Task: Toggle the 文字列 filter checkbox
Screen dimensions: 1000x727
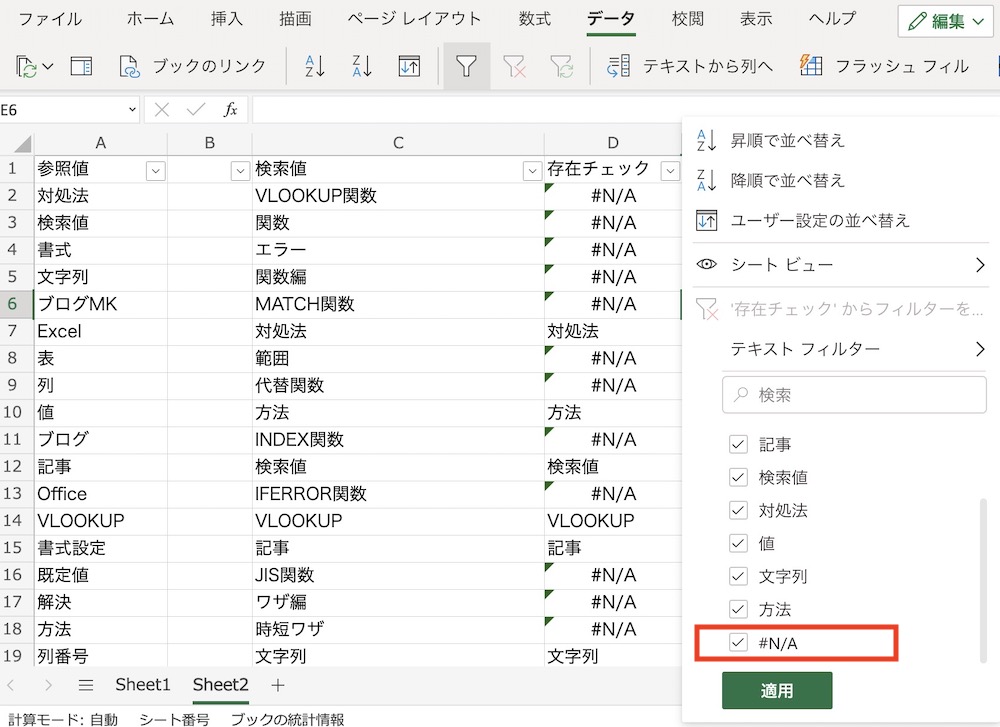Action: click(x=738, y=577)
